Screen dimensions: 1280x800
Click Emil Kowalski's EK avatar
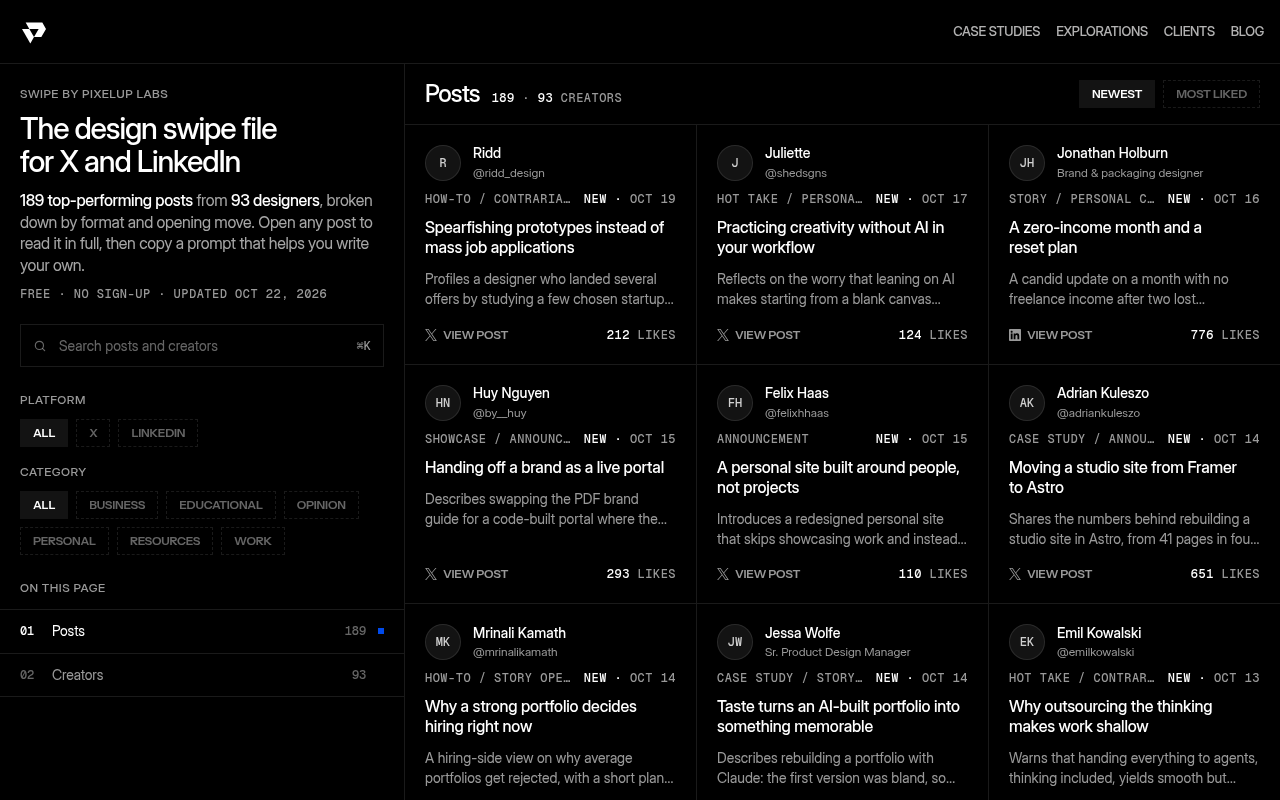(x=1027, y=642)
